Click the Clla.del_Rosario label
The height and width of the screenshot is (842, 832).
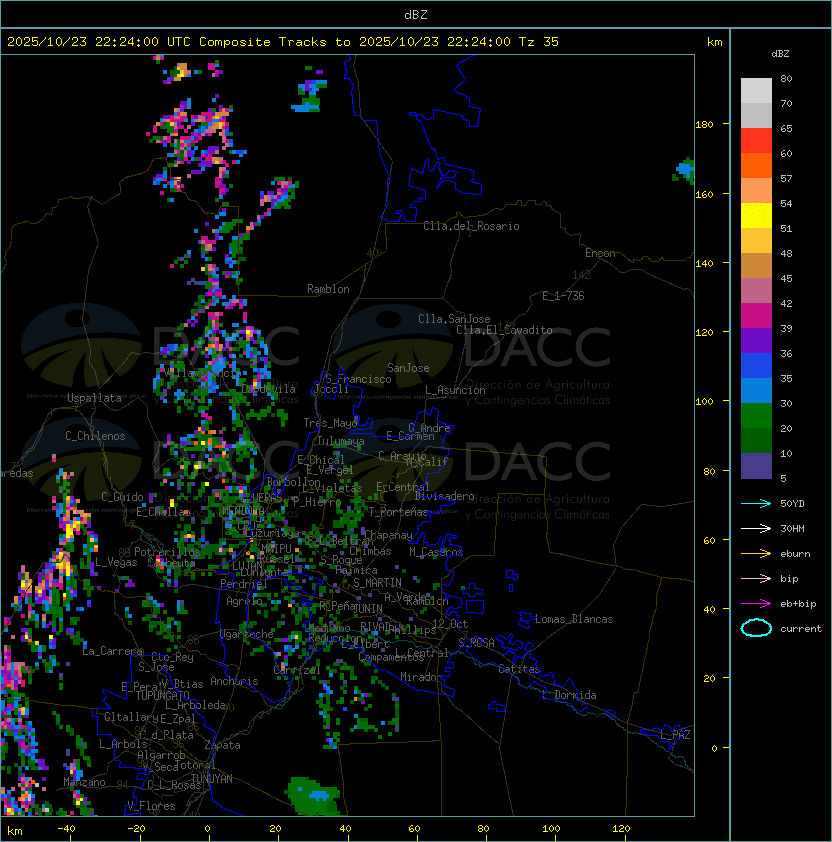tap(471, 226)
